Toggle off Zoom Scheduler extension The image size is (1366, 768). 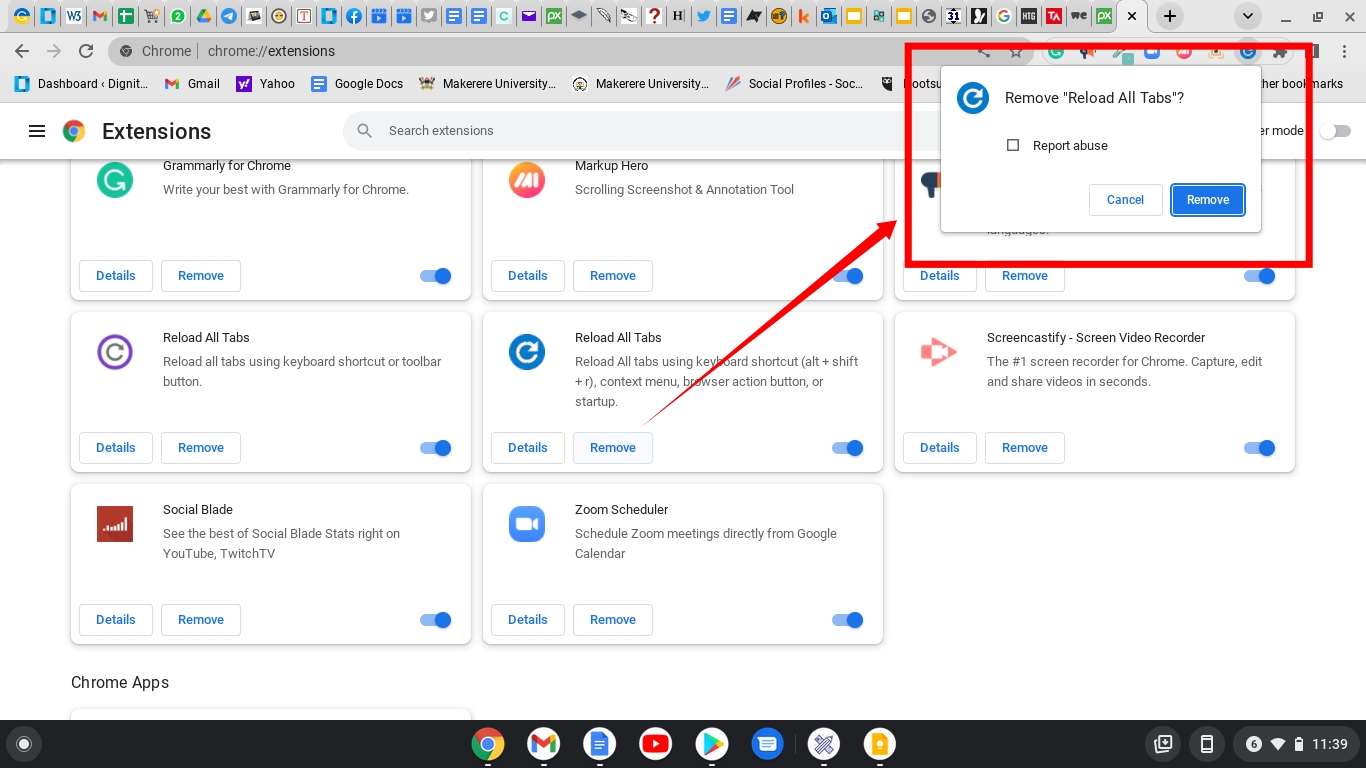(848, 620)
